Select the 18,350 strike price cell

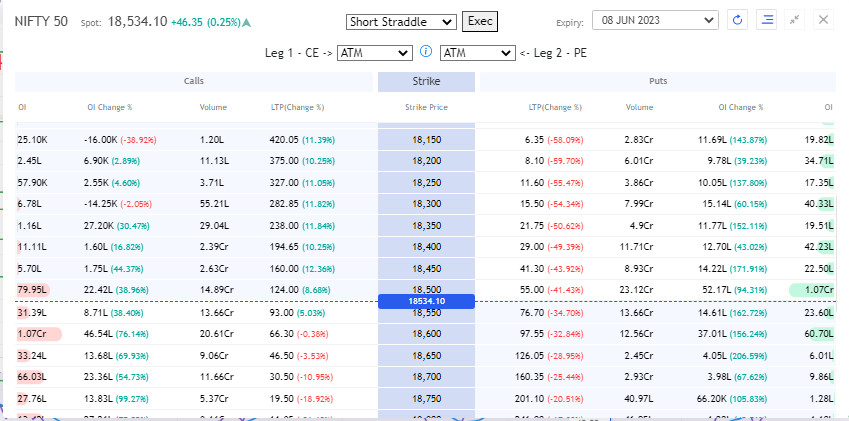pyautogui.click(x=426, y=226)
